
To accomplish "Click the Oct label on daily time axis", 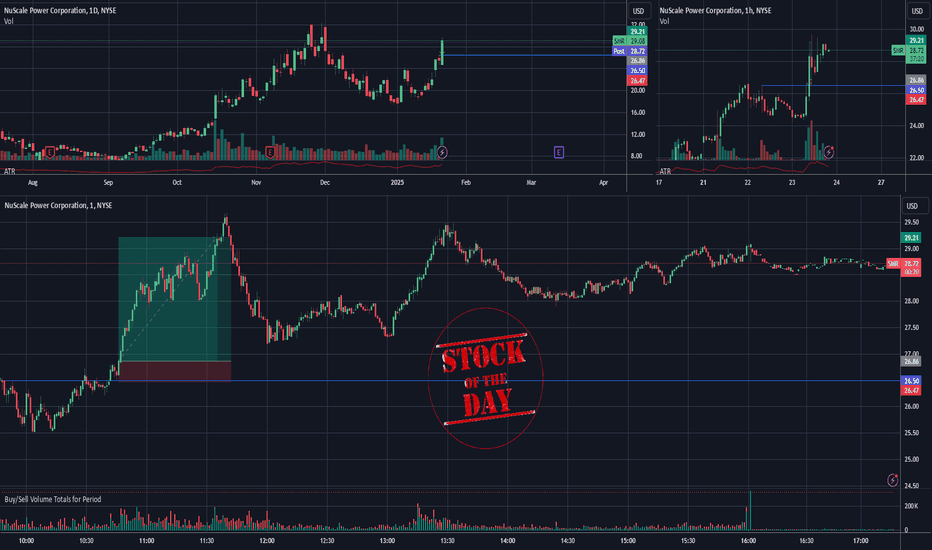I will [x=177, y=183].
